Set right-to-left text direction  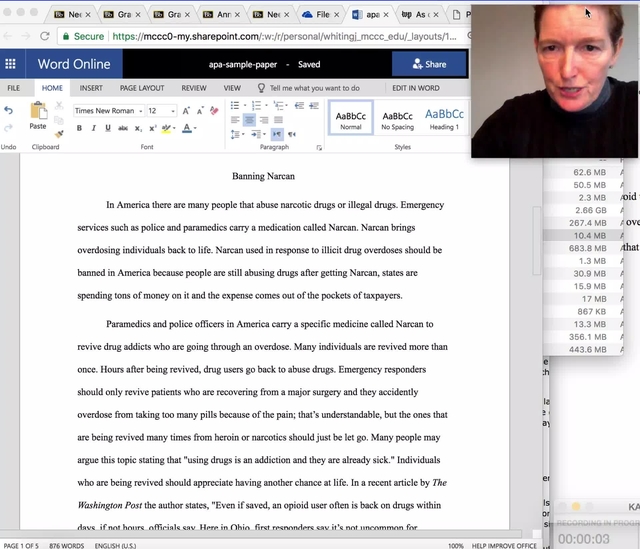coord(292,134)
